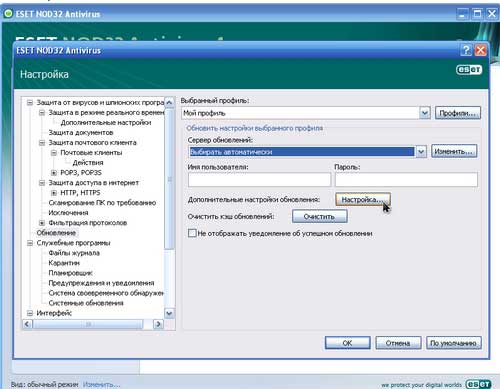Screen dimensions: 500x389
Task: Expand the 'HTTP, HTTPS' tree node
Action: 54,193
